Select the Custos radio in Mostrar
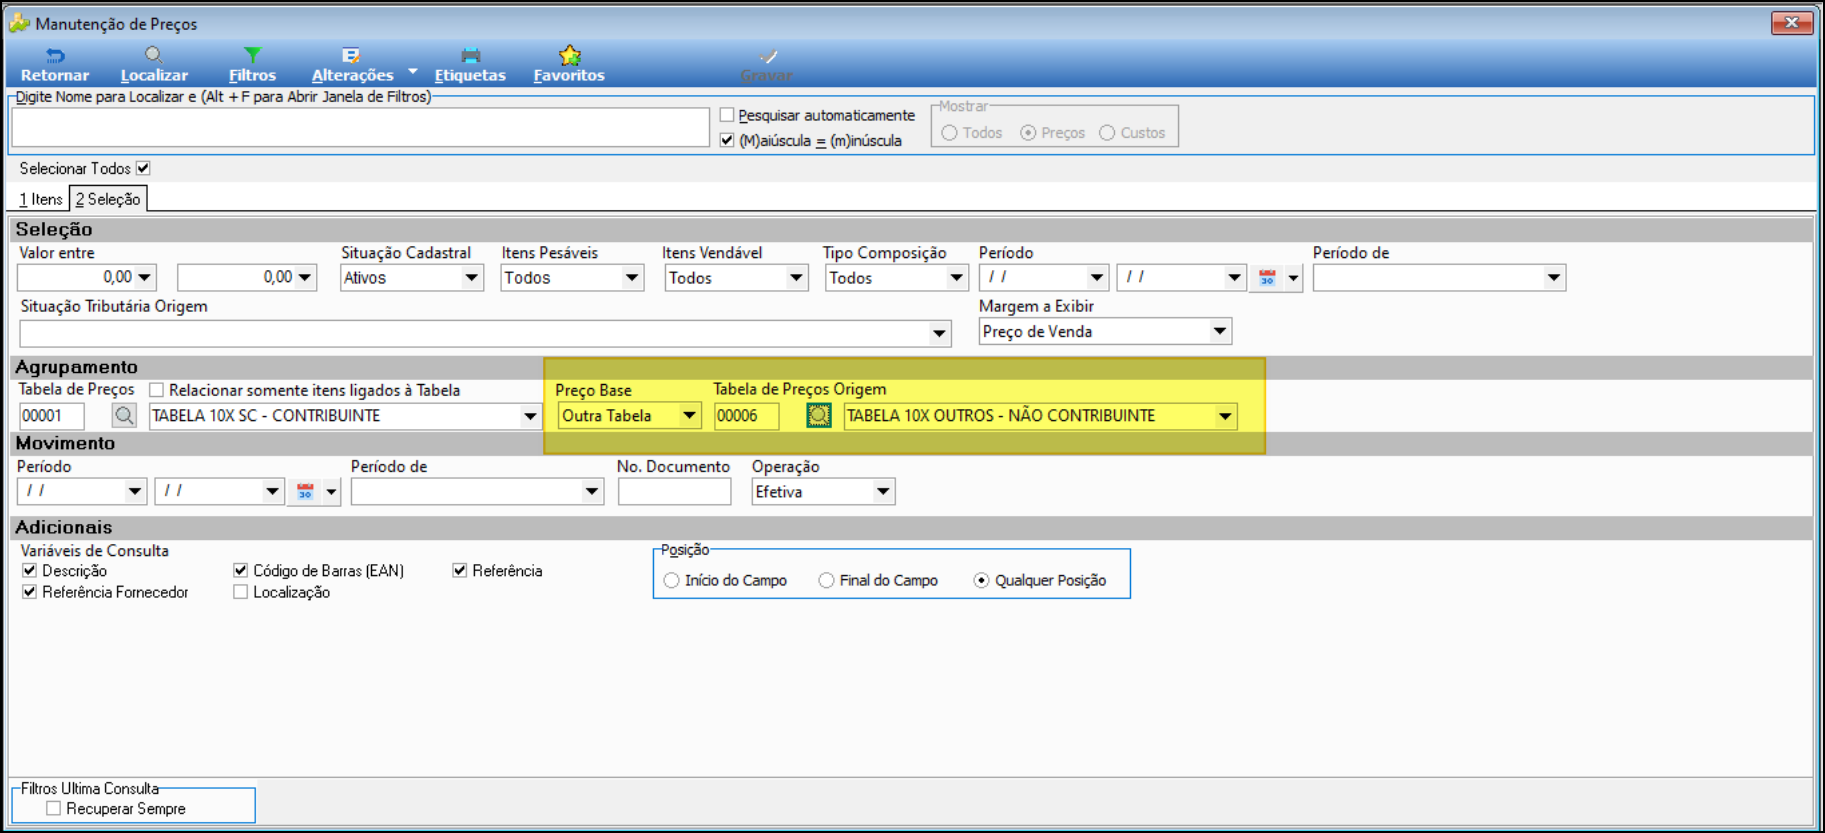The width and height of the screenshot is (1825, 833). point(1107,133)
